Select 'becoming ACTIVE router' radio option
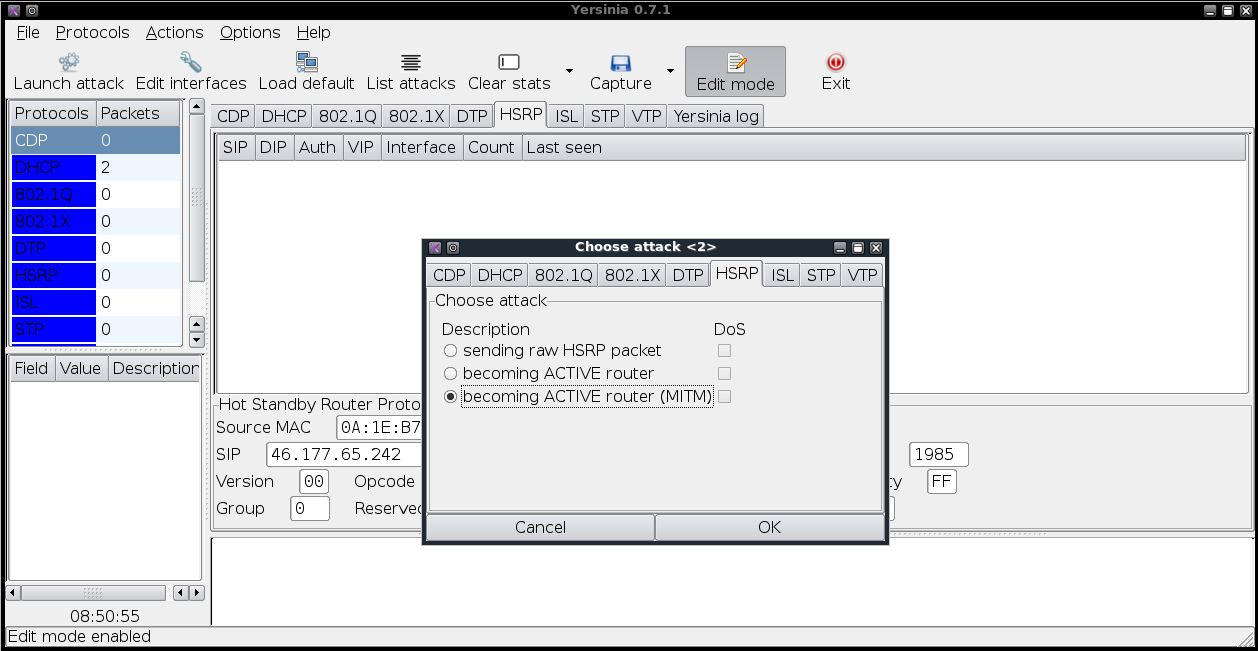Screen dimensions: 1258x651 [x=451, y=374]
